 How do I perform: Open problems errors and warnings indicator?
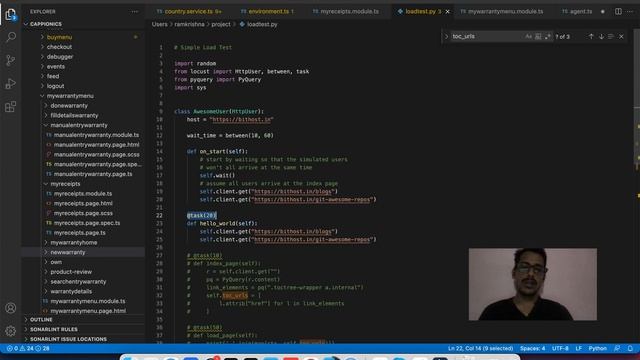28,348
